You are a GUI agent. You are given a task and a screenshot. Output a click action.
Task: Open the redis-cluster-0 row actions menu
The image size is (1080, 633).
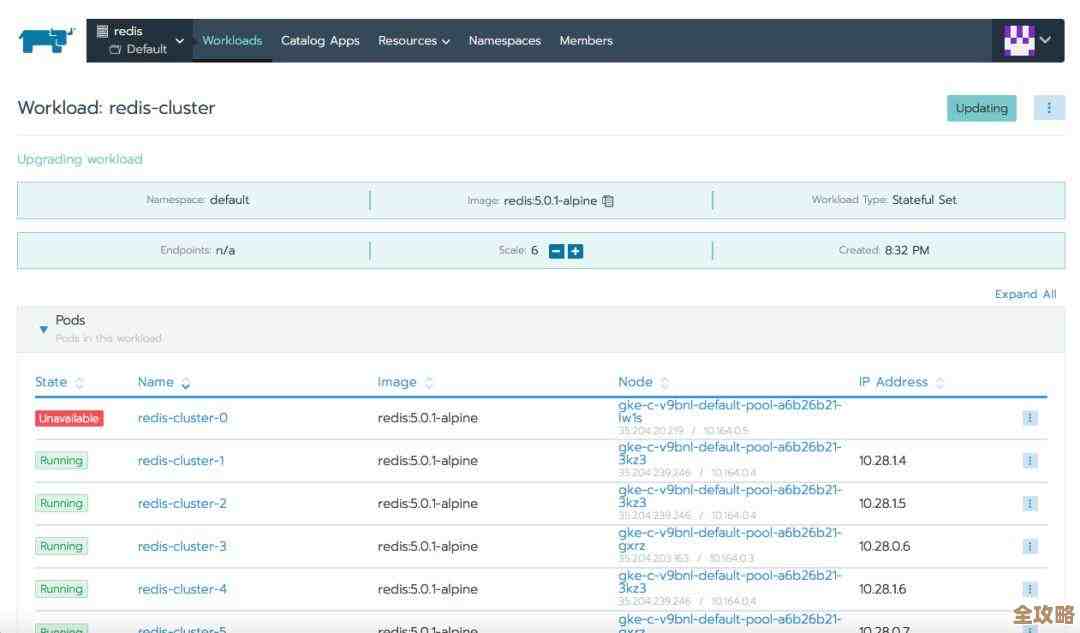1030,418
